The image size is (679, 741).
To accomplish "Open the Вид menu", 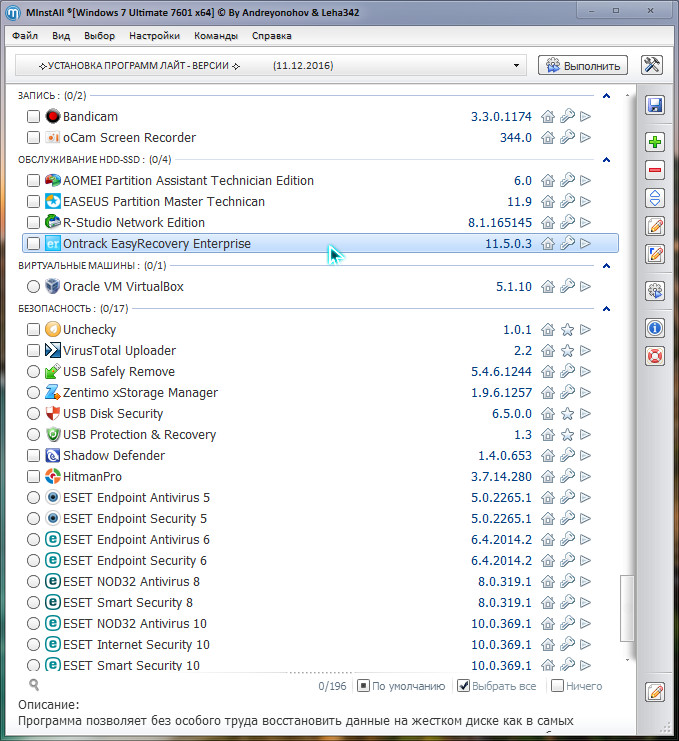I will coord(61,36).
